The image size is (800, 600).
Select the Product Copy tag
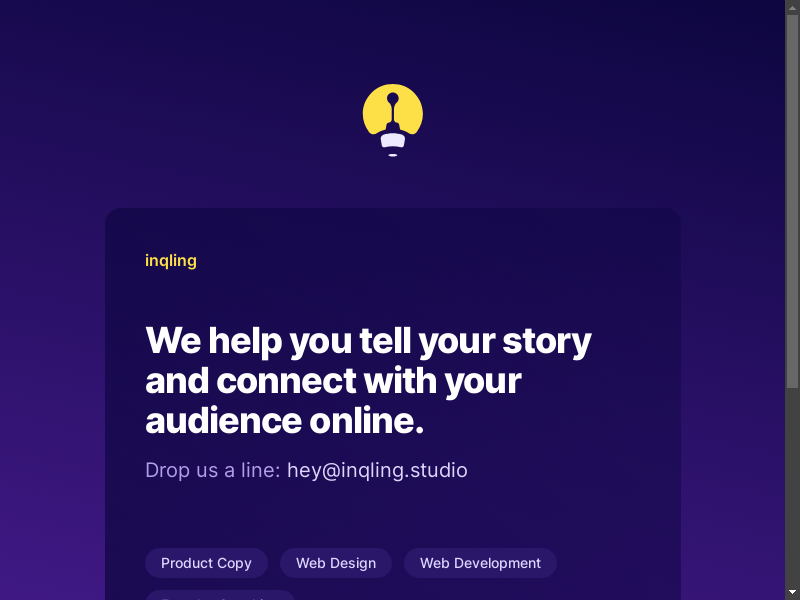click(x=207, y=563)
